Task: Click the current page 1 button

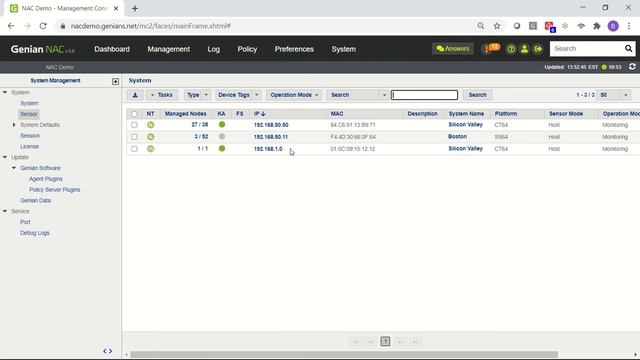Action: point(385,342)
